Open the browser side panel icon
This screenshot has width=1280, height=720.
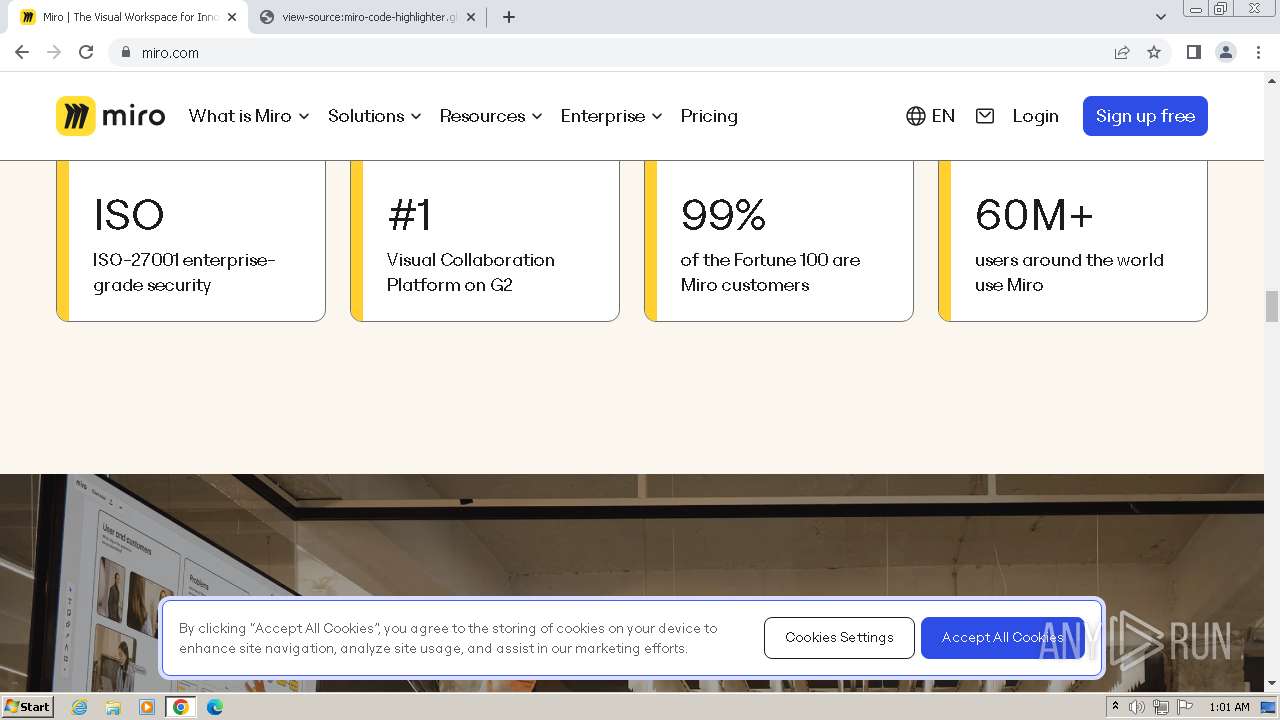[x=1194, y=52]
